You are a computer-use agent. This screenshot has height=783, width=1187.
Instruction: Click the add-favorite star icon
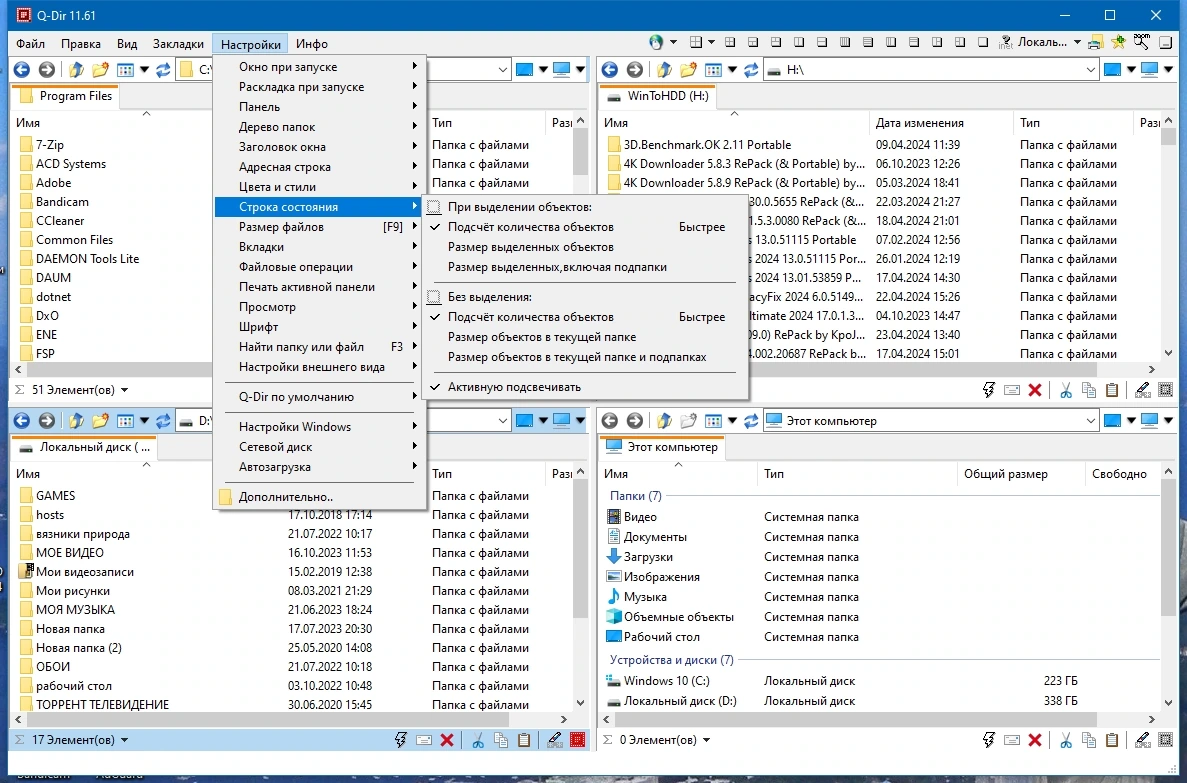pyautogui.click(x=1118, y=42)
